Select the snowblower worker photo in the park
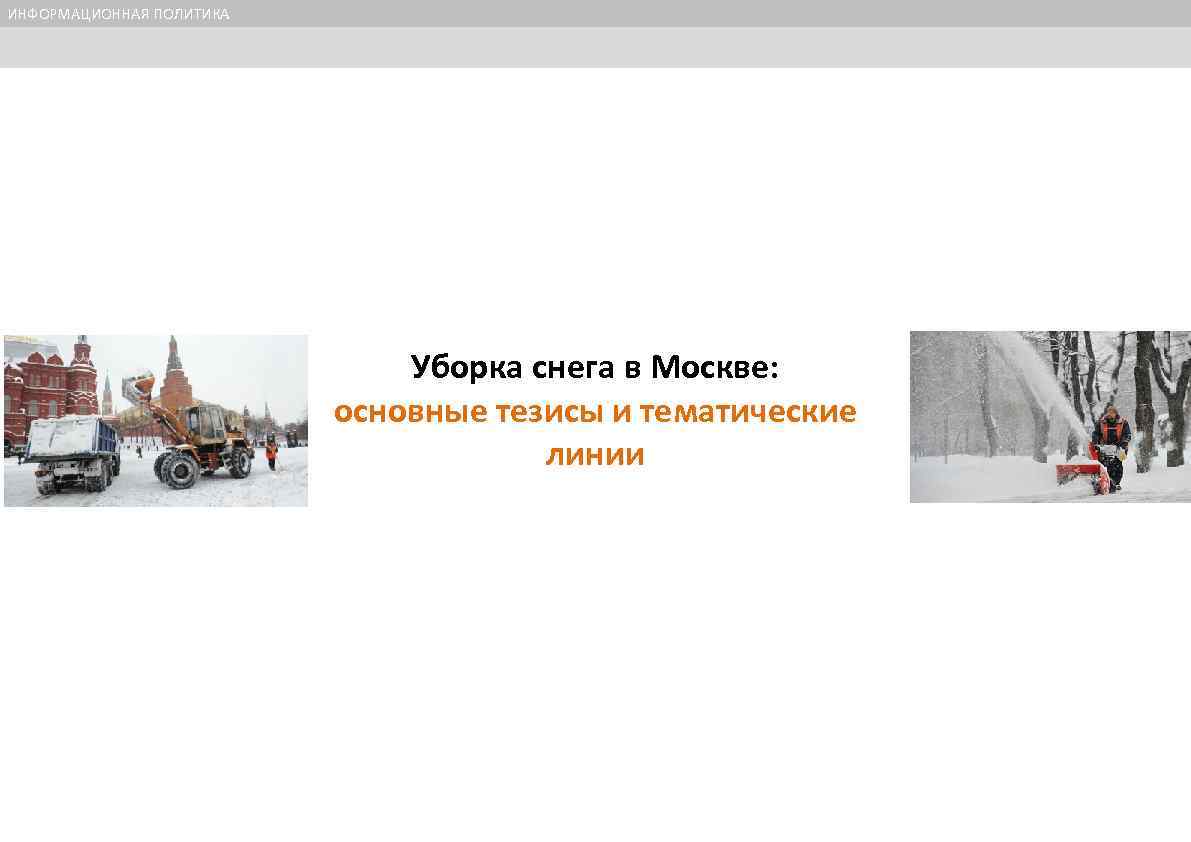The height and width of the screenshot is (842, 1191). coord(1050,417)
